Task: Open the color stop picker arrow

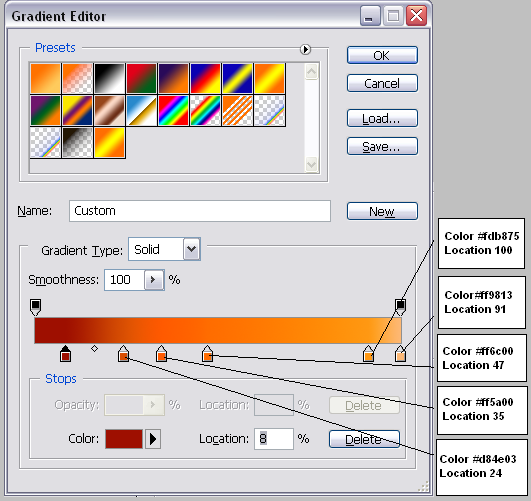Action: (153, 439)
